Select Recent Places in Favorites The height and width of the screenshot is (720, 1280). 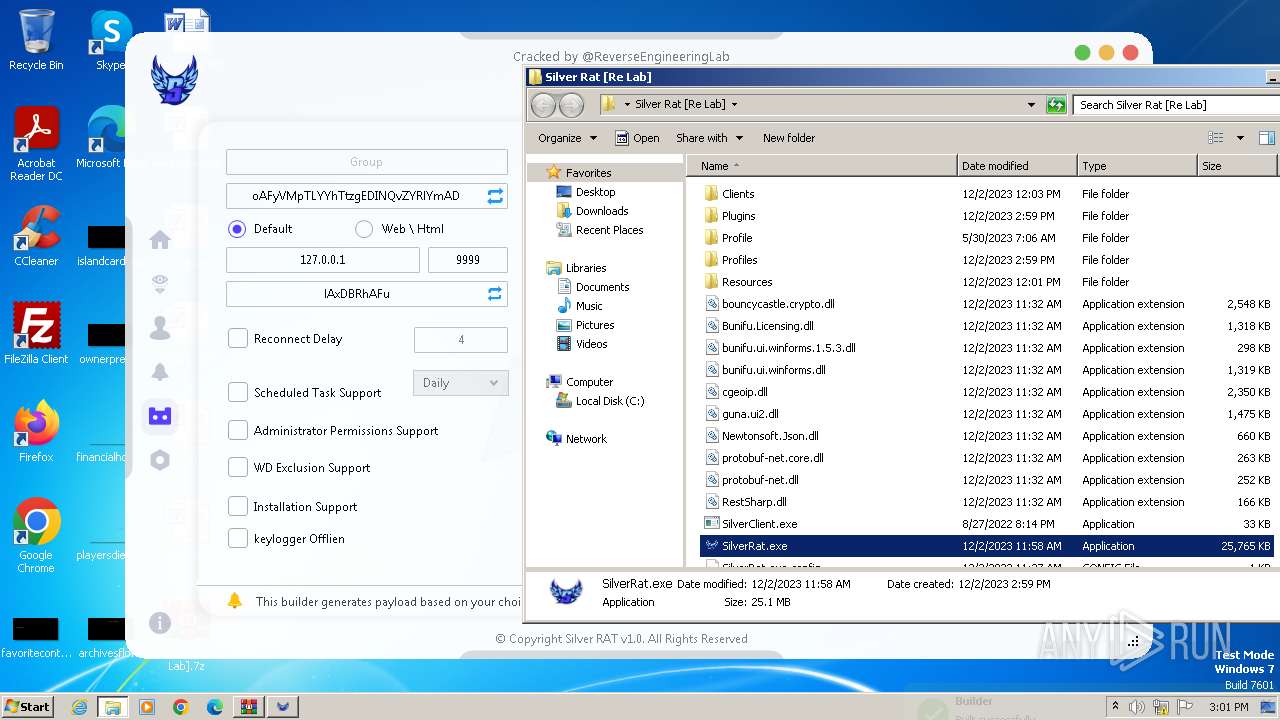(609, 230)
